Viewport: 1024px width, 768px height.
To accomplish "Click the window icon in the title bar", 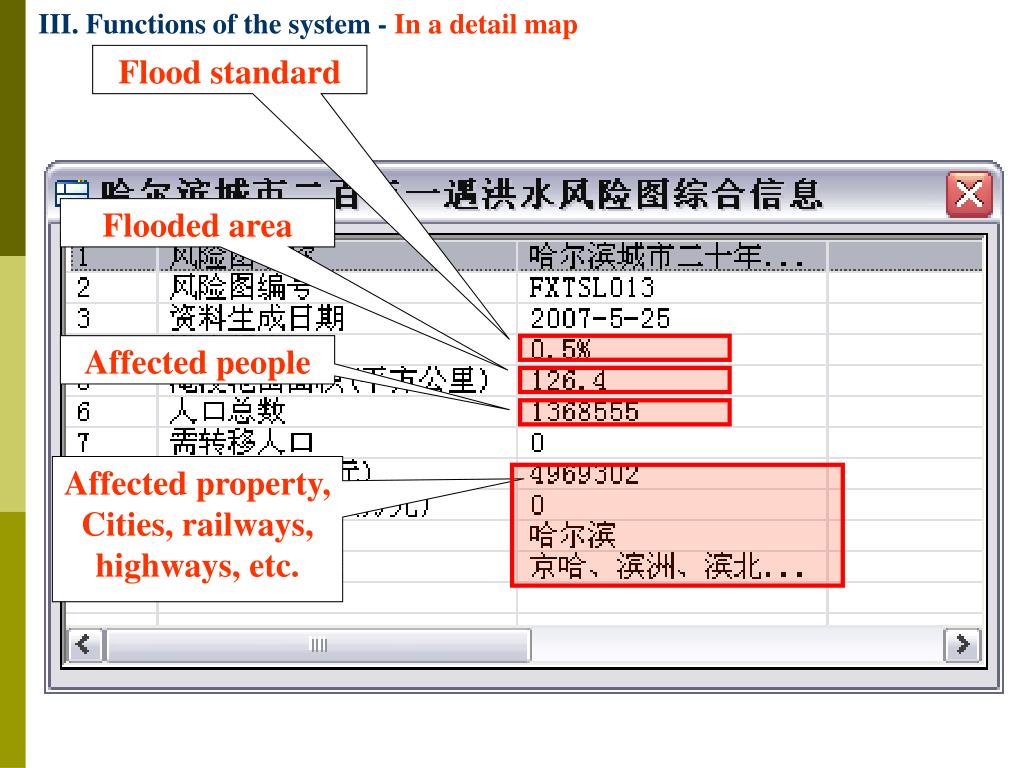I will (x=72, y=193).
